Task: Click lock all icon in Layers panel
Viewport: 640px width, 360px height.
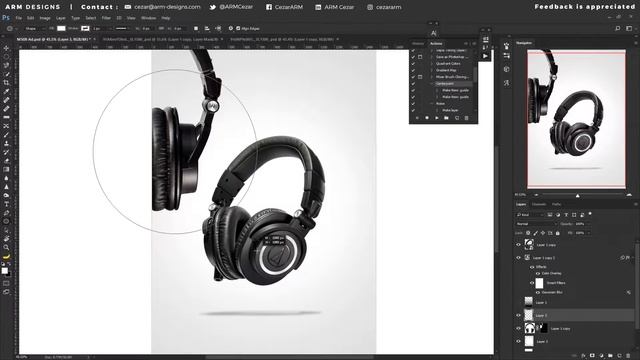Action: pos(558,233)
